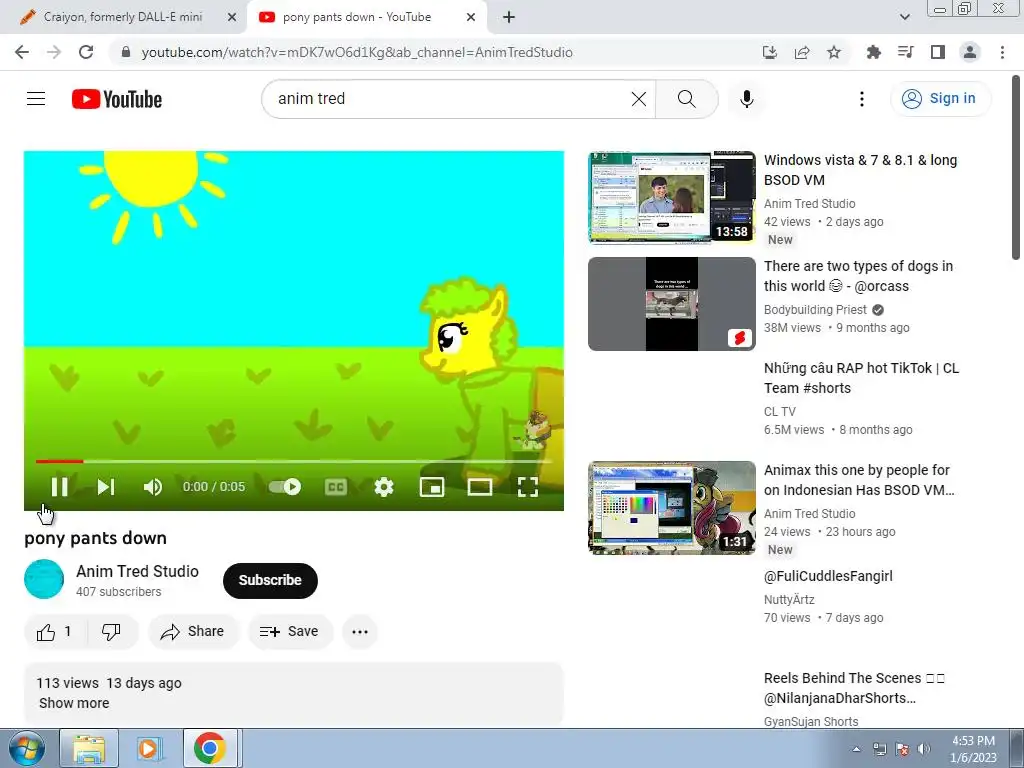
Task: Enter full screen with fullscreen icon
Action: pyautogui.click(x=528, y=487)
